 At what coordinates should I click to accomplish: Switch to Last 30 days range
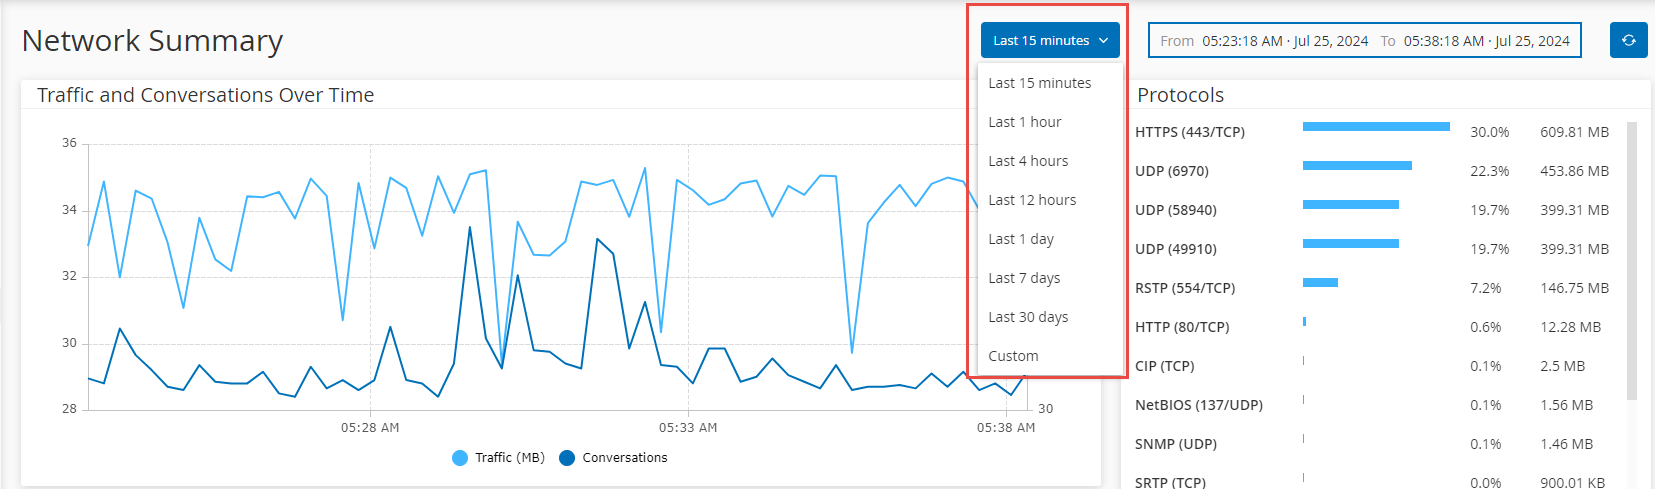point(1027,317)
